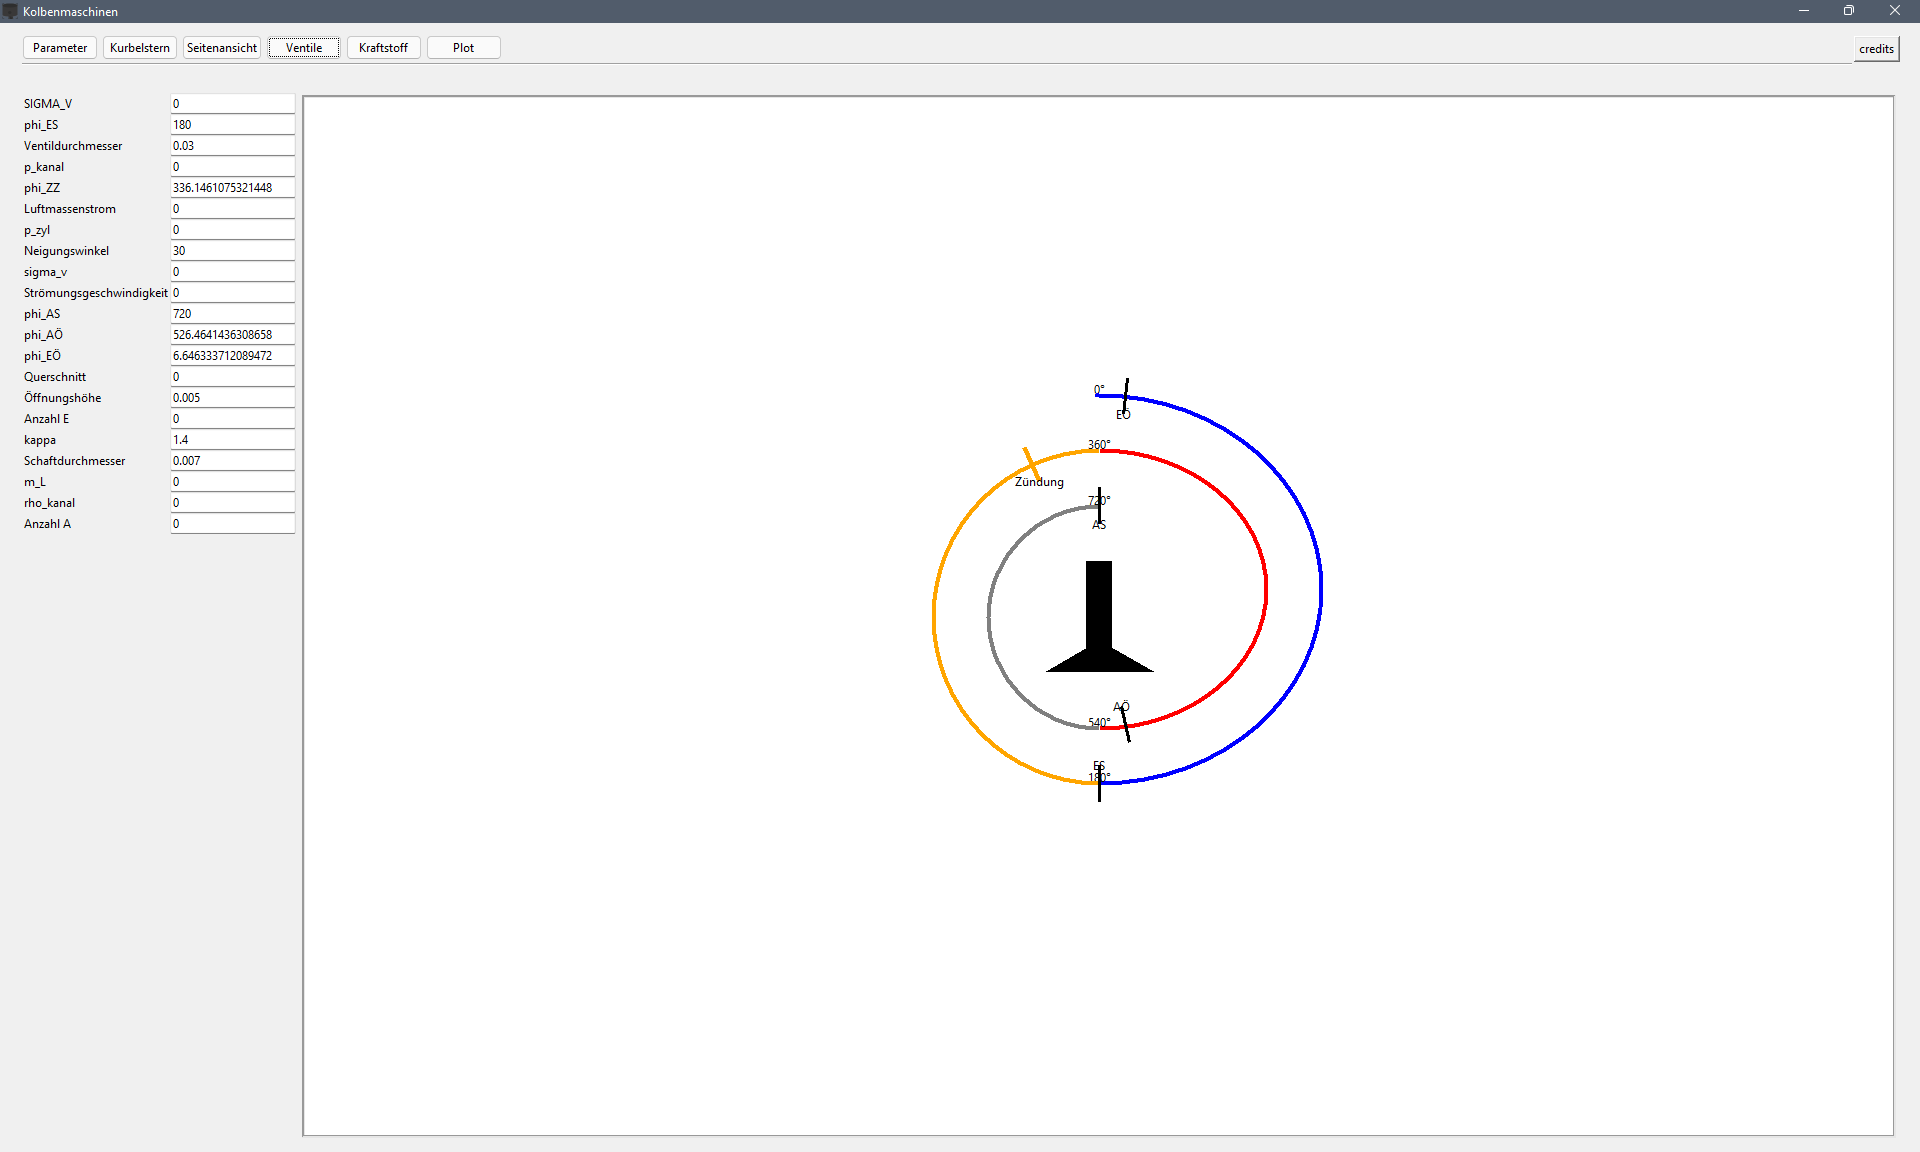Viewport: 1920px width, 1152px height.
Task: Click the Neigungswinkel input field
Action: (x=232, y=251)
